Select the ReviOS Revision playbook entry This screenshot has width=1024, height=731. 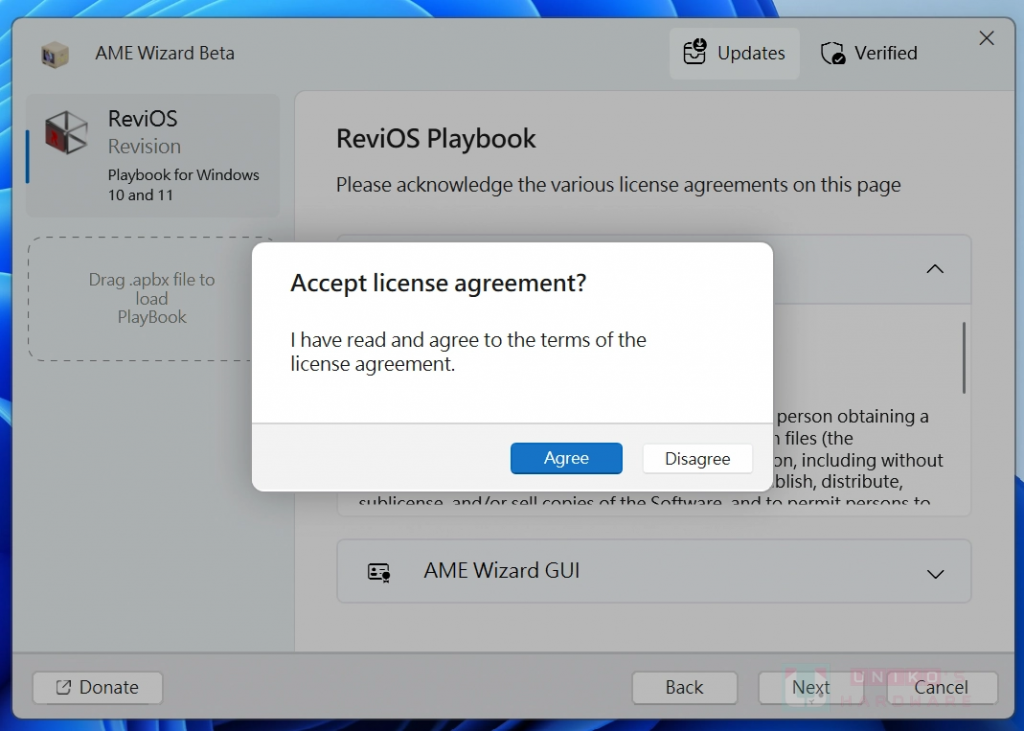(152, 155)
